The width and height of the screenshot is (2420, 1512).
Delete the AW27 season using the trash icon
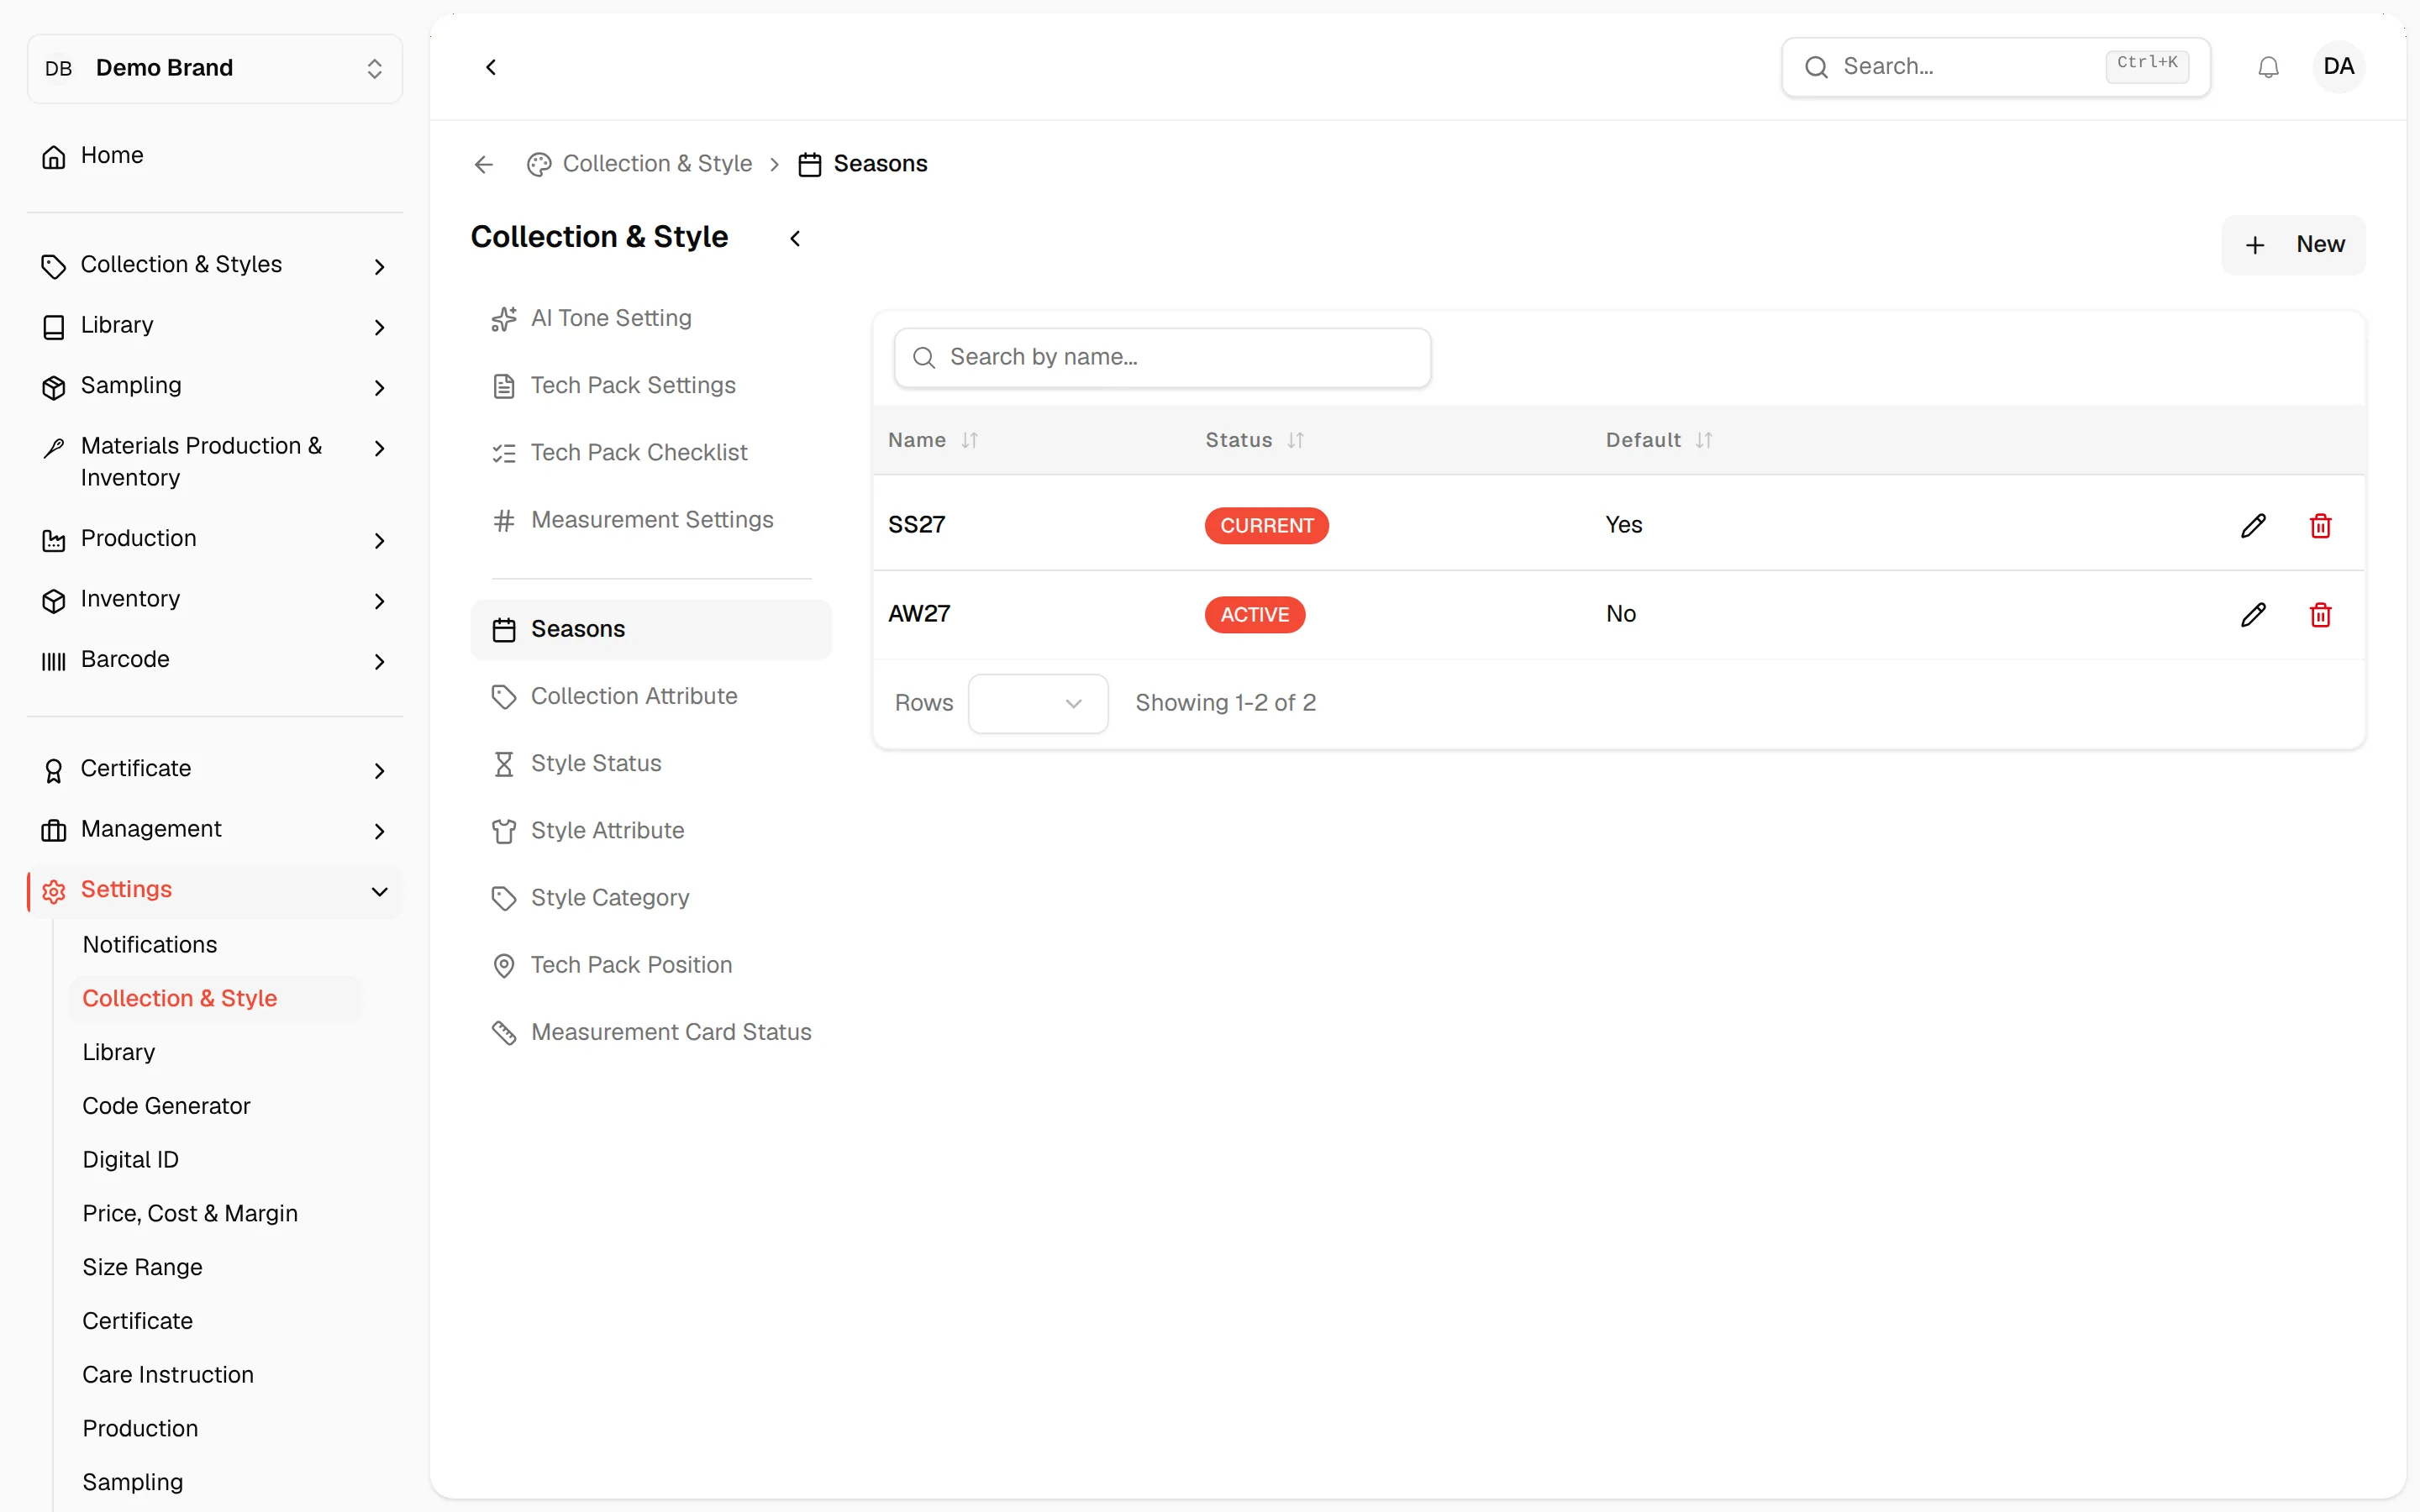(2320, 614)
